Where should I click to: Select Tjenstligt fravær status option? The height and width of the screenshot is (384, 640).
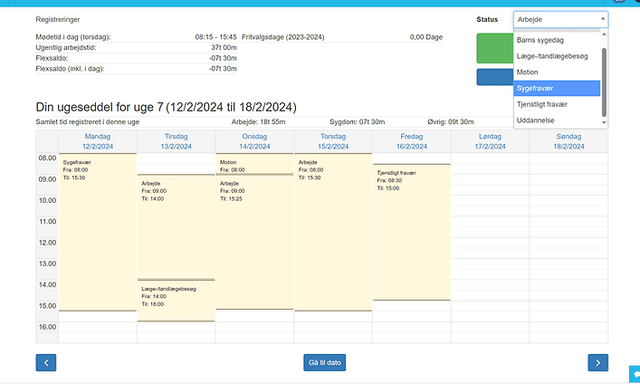557,104
